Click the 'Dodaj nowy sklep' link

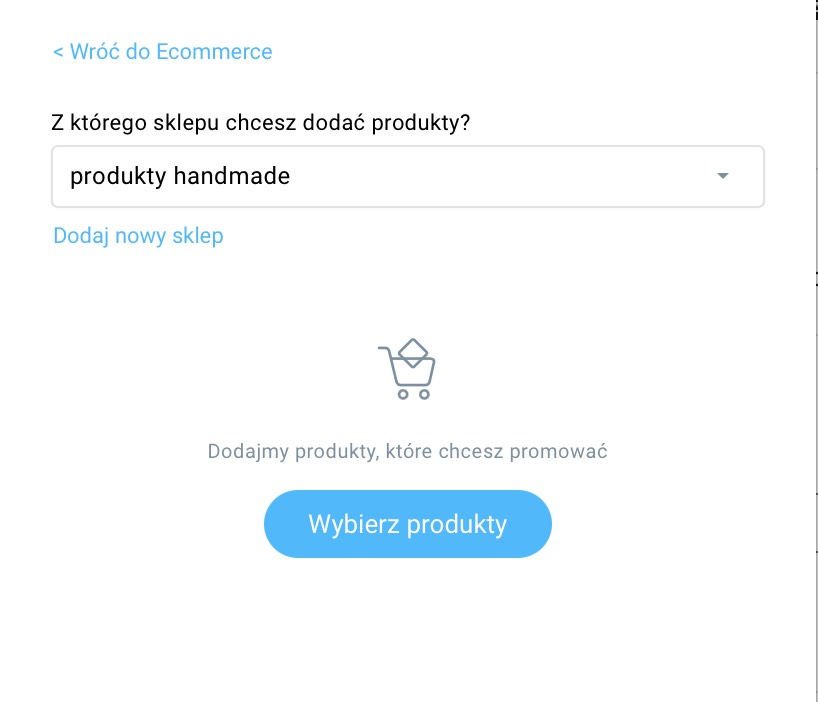point(138,236)
